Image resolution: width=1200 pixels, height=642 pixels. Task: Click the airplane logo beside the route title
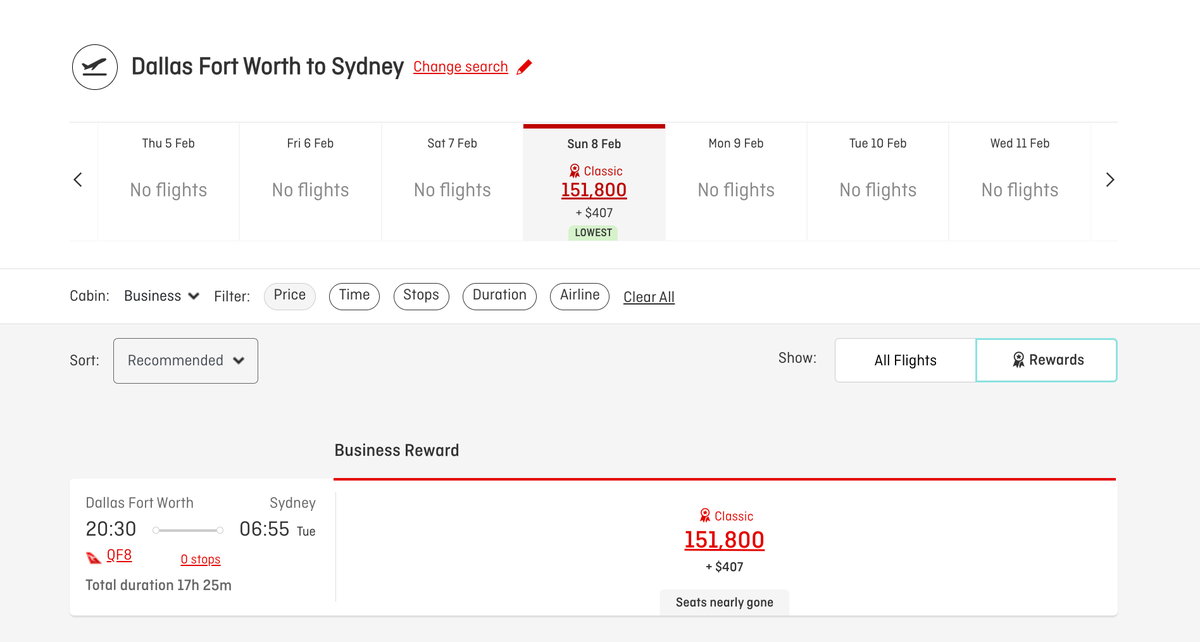(94, 66)
